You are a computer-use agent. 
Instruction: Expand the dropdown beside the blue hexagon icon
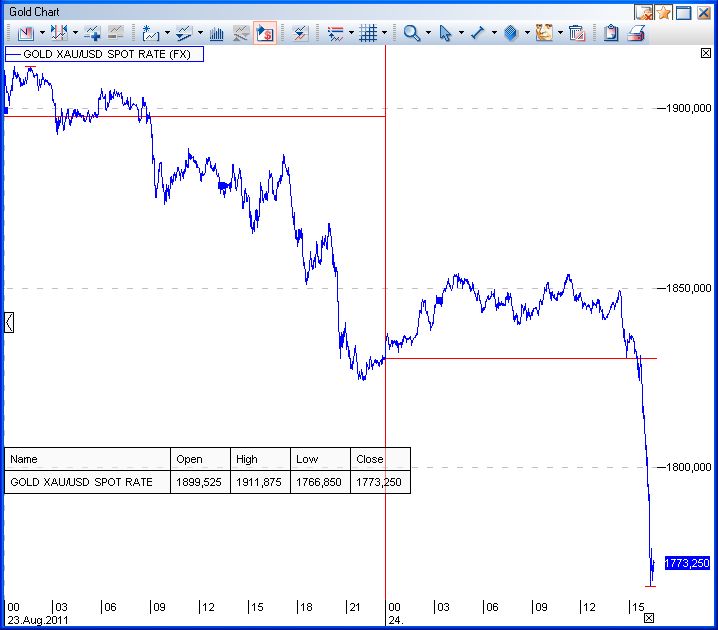527,33
